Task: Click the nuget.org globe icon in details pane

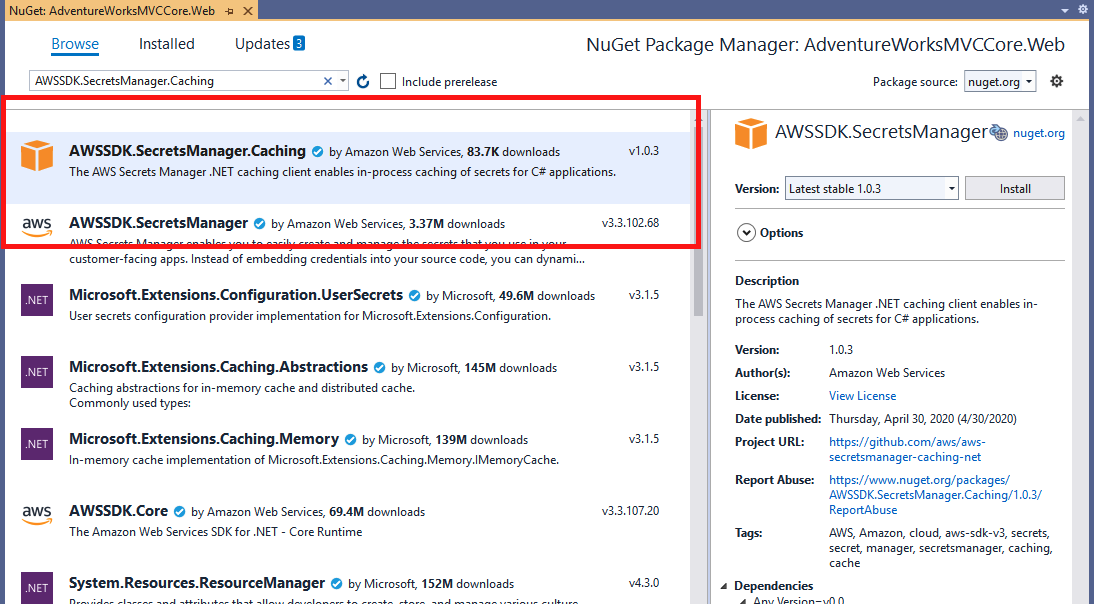Action: (999, 131)
